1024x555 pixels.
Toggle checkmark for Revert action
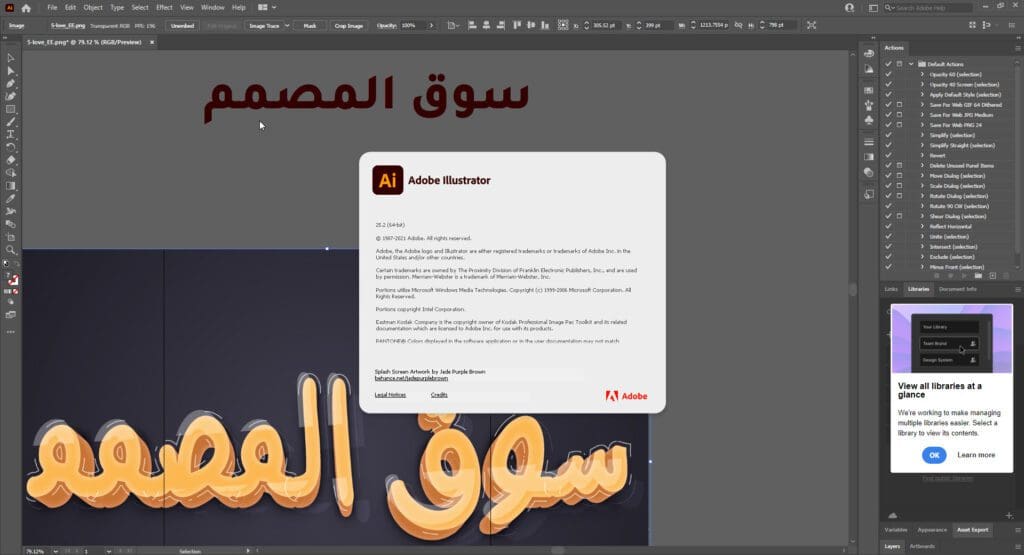click(888, 155)
